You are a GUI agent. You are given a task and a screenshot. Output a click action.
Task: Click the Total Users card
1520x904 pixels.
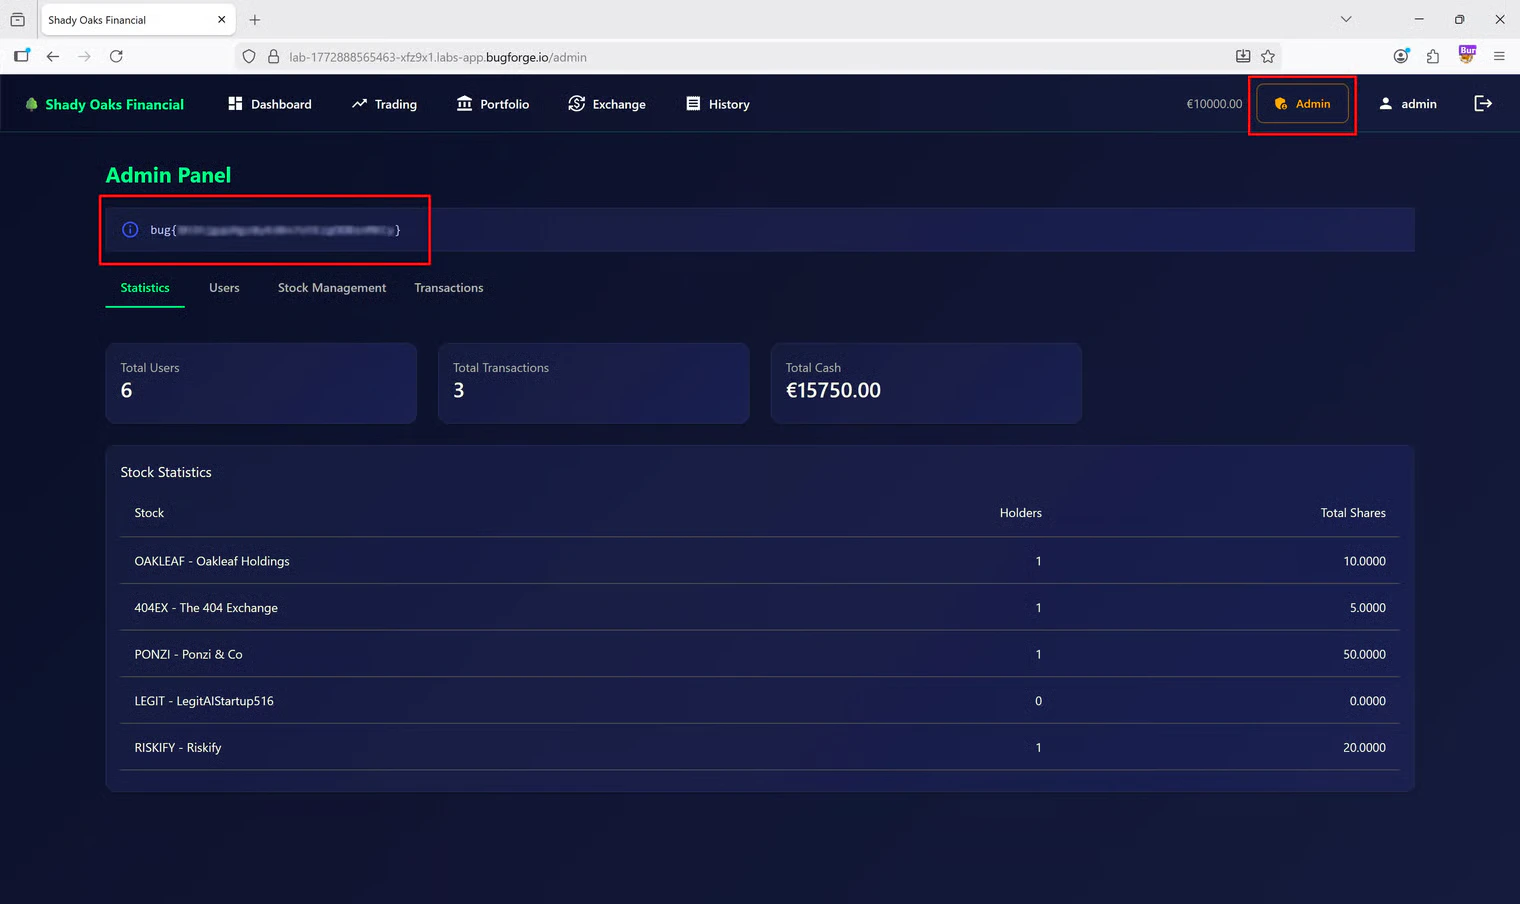coord(261,383)
